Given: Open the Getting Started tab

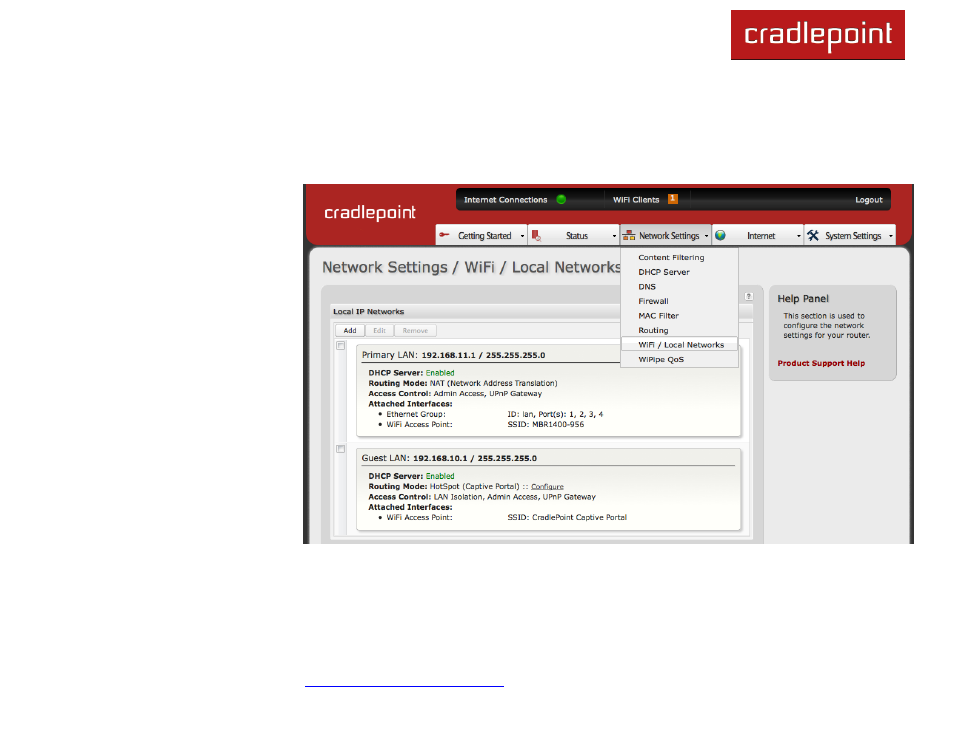Looking at the screenshot, I should (x=481, y=236).
